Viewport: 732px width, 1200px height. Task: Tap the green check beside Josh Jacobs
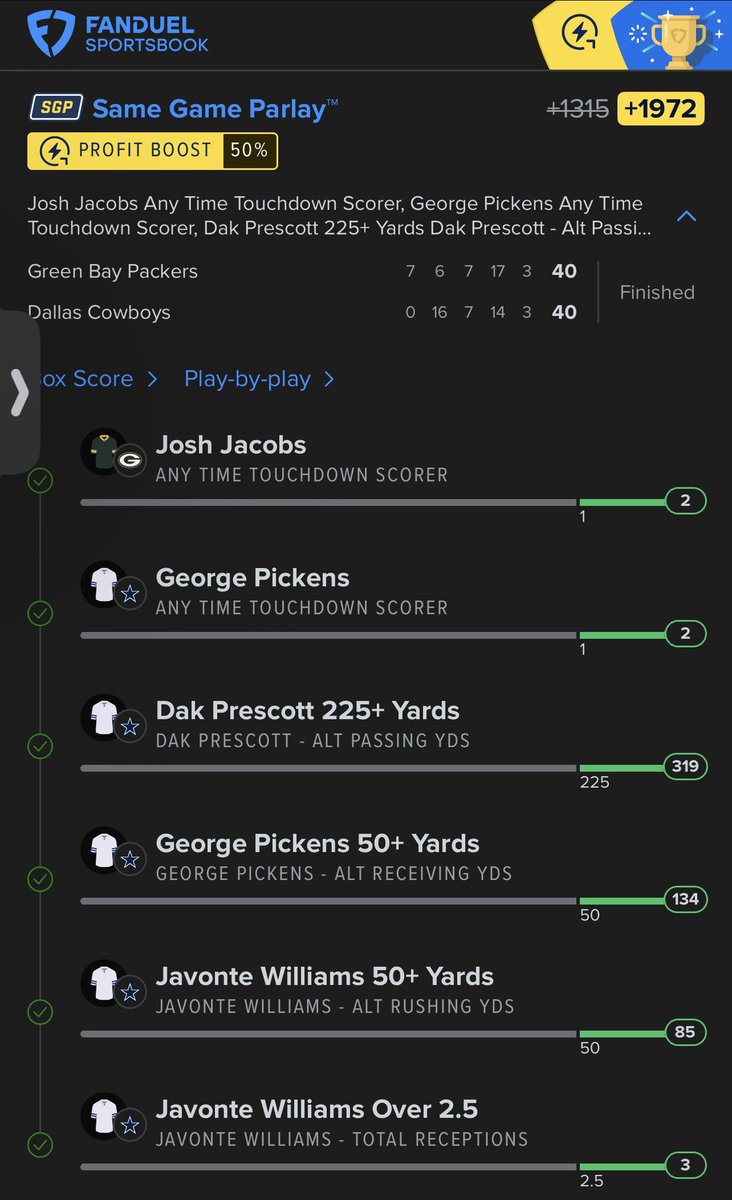pyautogui.click(x=40, y=481)
